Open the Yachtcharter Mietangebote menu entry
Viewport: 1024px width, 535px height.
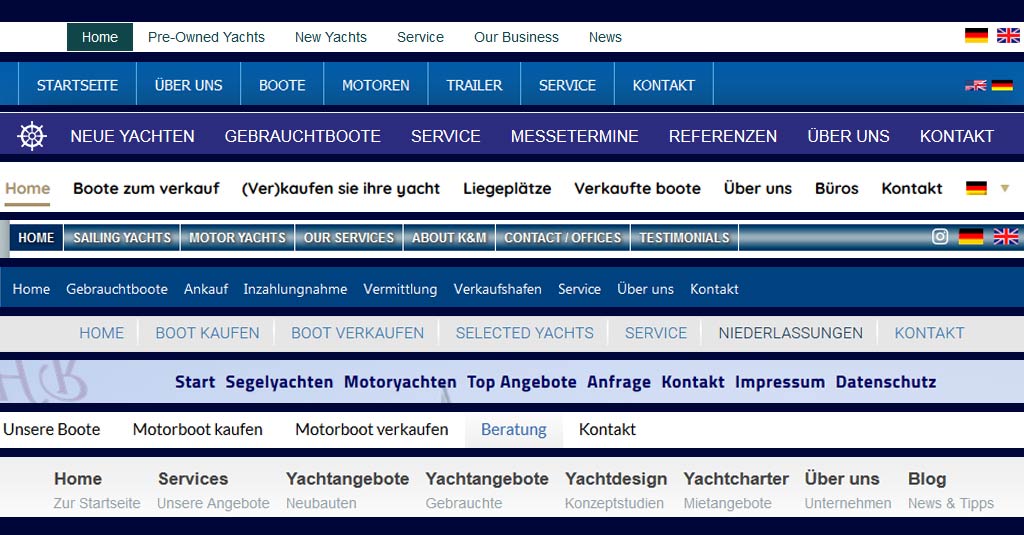pos(736,490)
